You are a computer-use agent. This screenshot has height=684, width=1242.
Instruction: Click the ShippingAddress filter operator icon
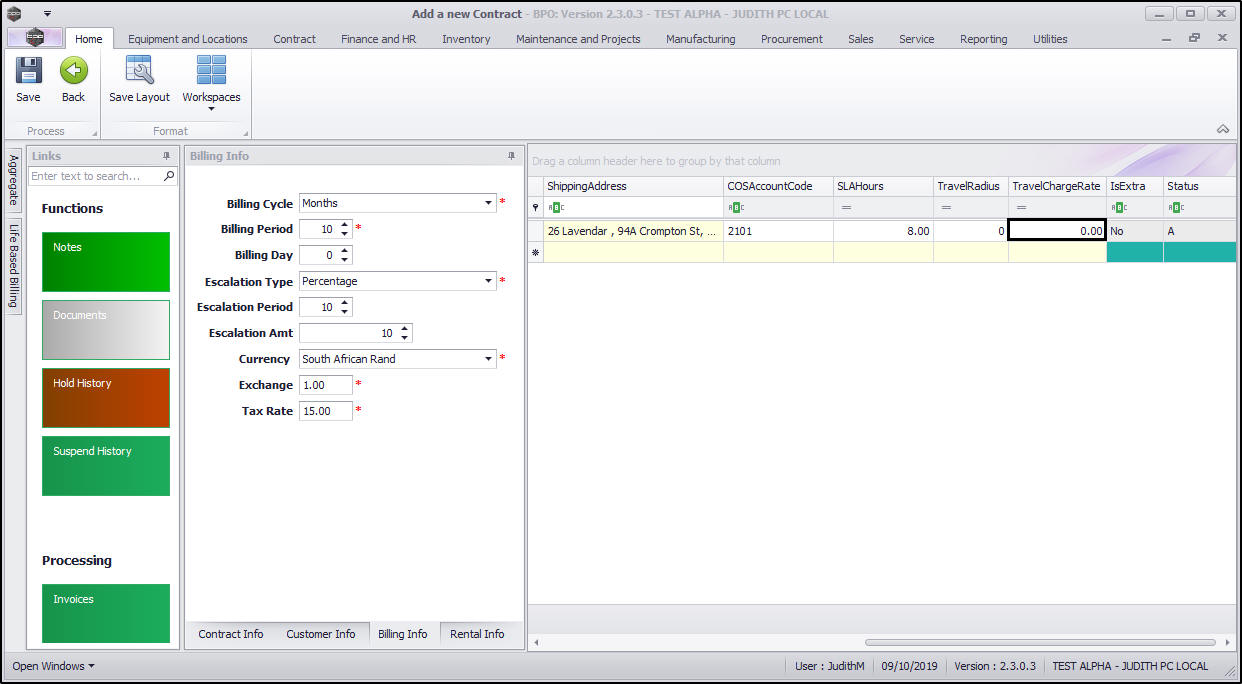(557, 208)
